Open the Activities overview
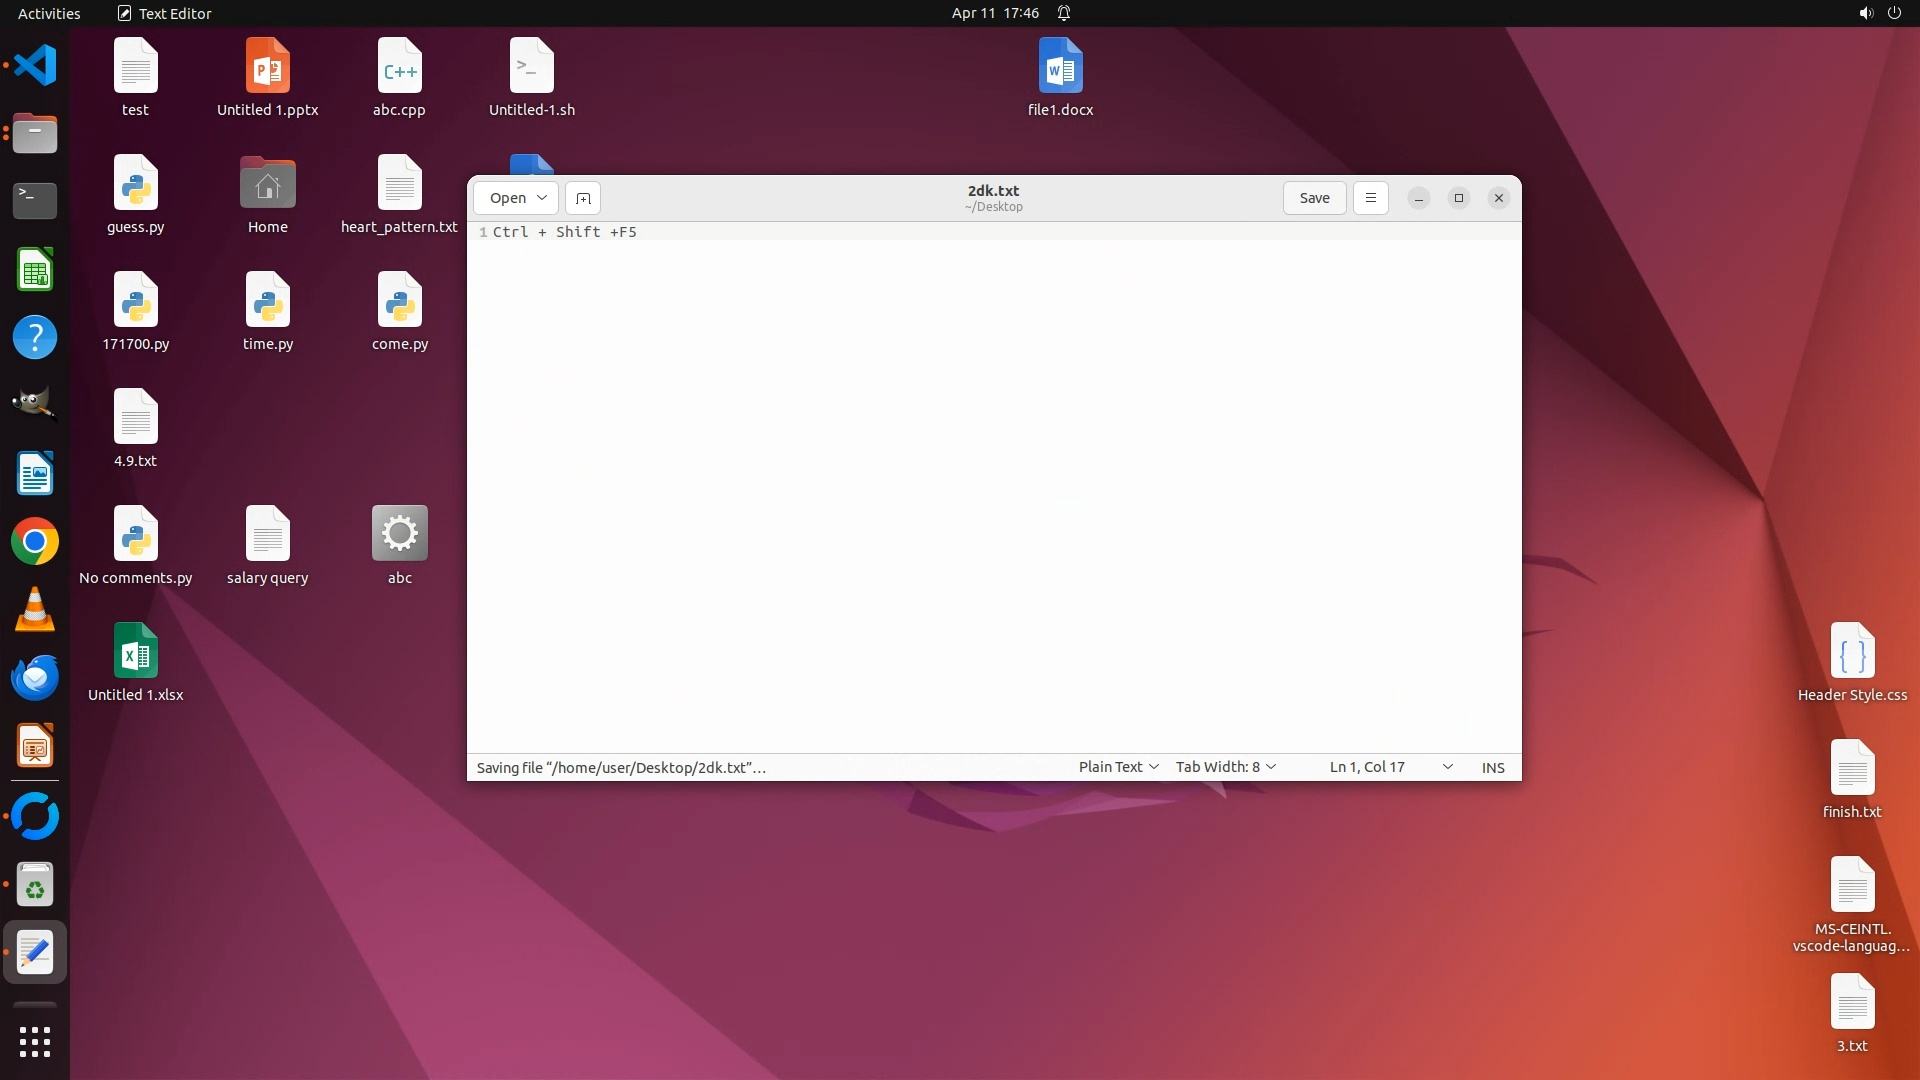Image resolution: width=1920 pixels, height=1080 pixels. pos(49,13)
